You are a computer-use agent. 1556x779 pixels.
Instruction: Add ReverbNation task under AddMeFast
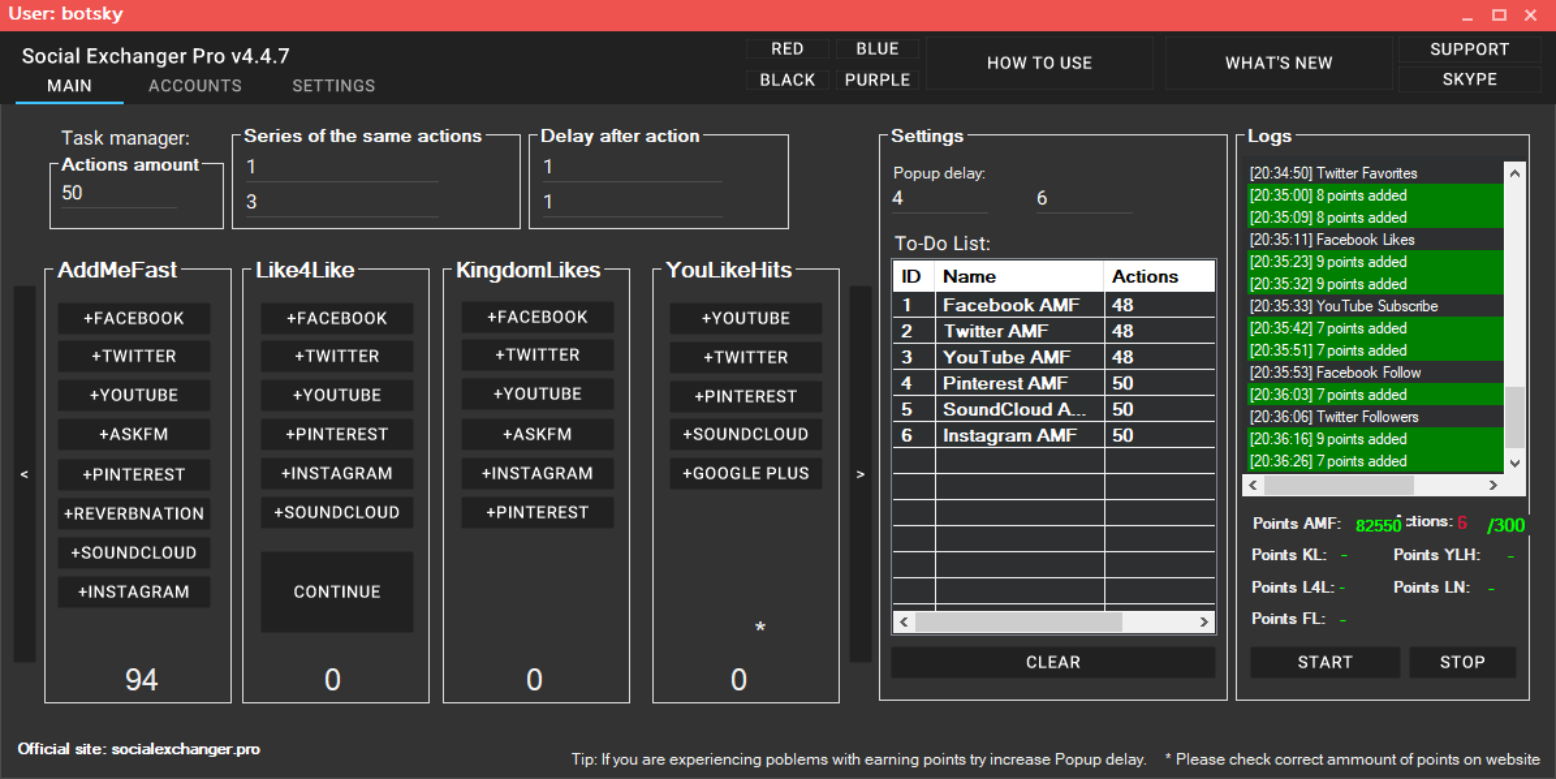(x=134, y=513)
